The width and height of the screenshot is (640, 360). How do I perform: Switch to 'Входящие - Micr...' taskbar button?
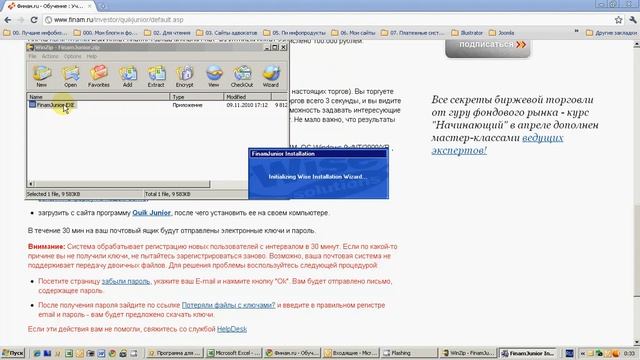(351, 353)
